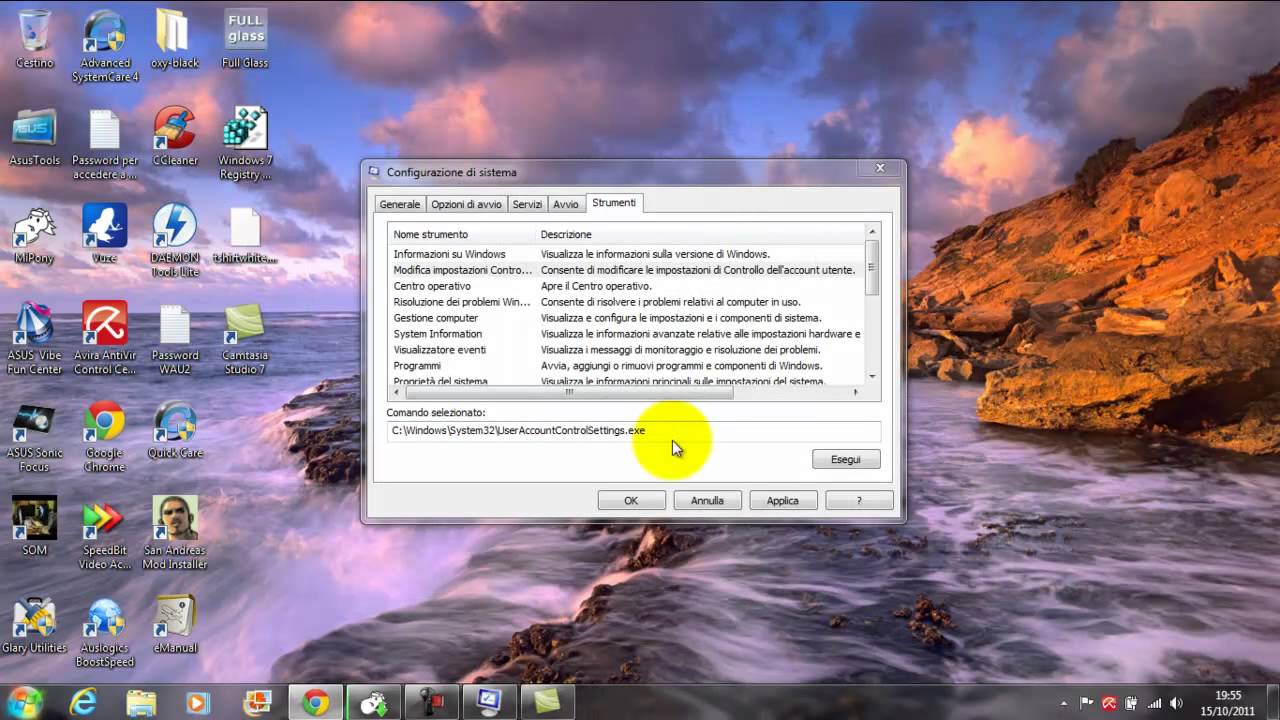The width and height of the screenshot is (1280, 720).
Task: Open Camtasia Studio 7 shortcut
Action: pyautogui.click(x=245, y=339)
